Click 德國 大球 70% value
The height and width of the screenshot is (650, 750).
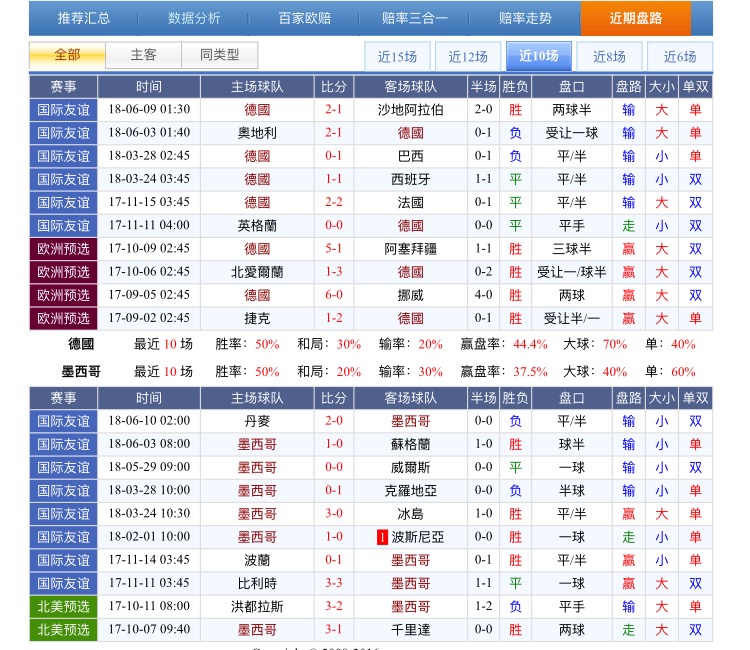[615, 344]
